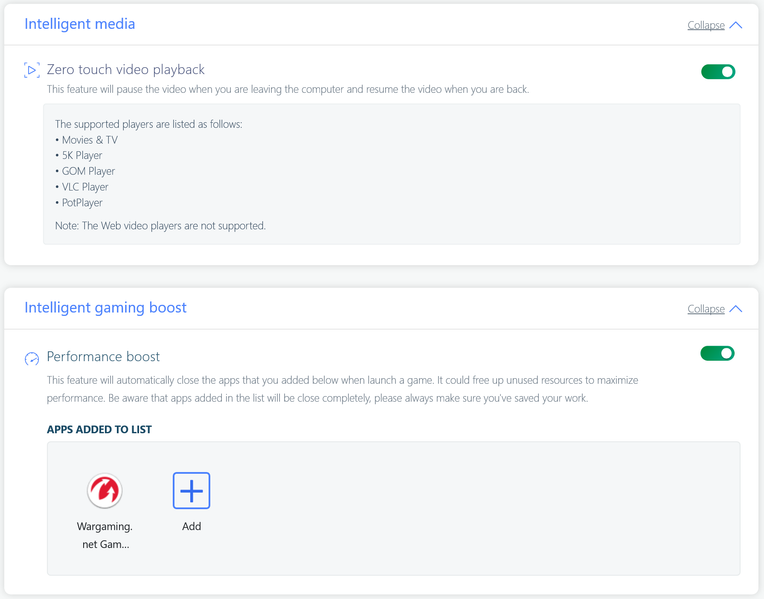Click the Intelligent media section title

click(80, 24)
